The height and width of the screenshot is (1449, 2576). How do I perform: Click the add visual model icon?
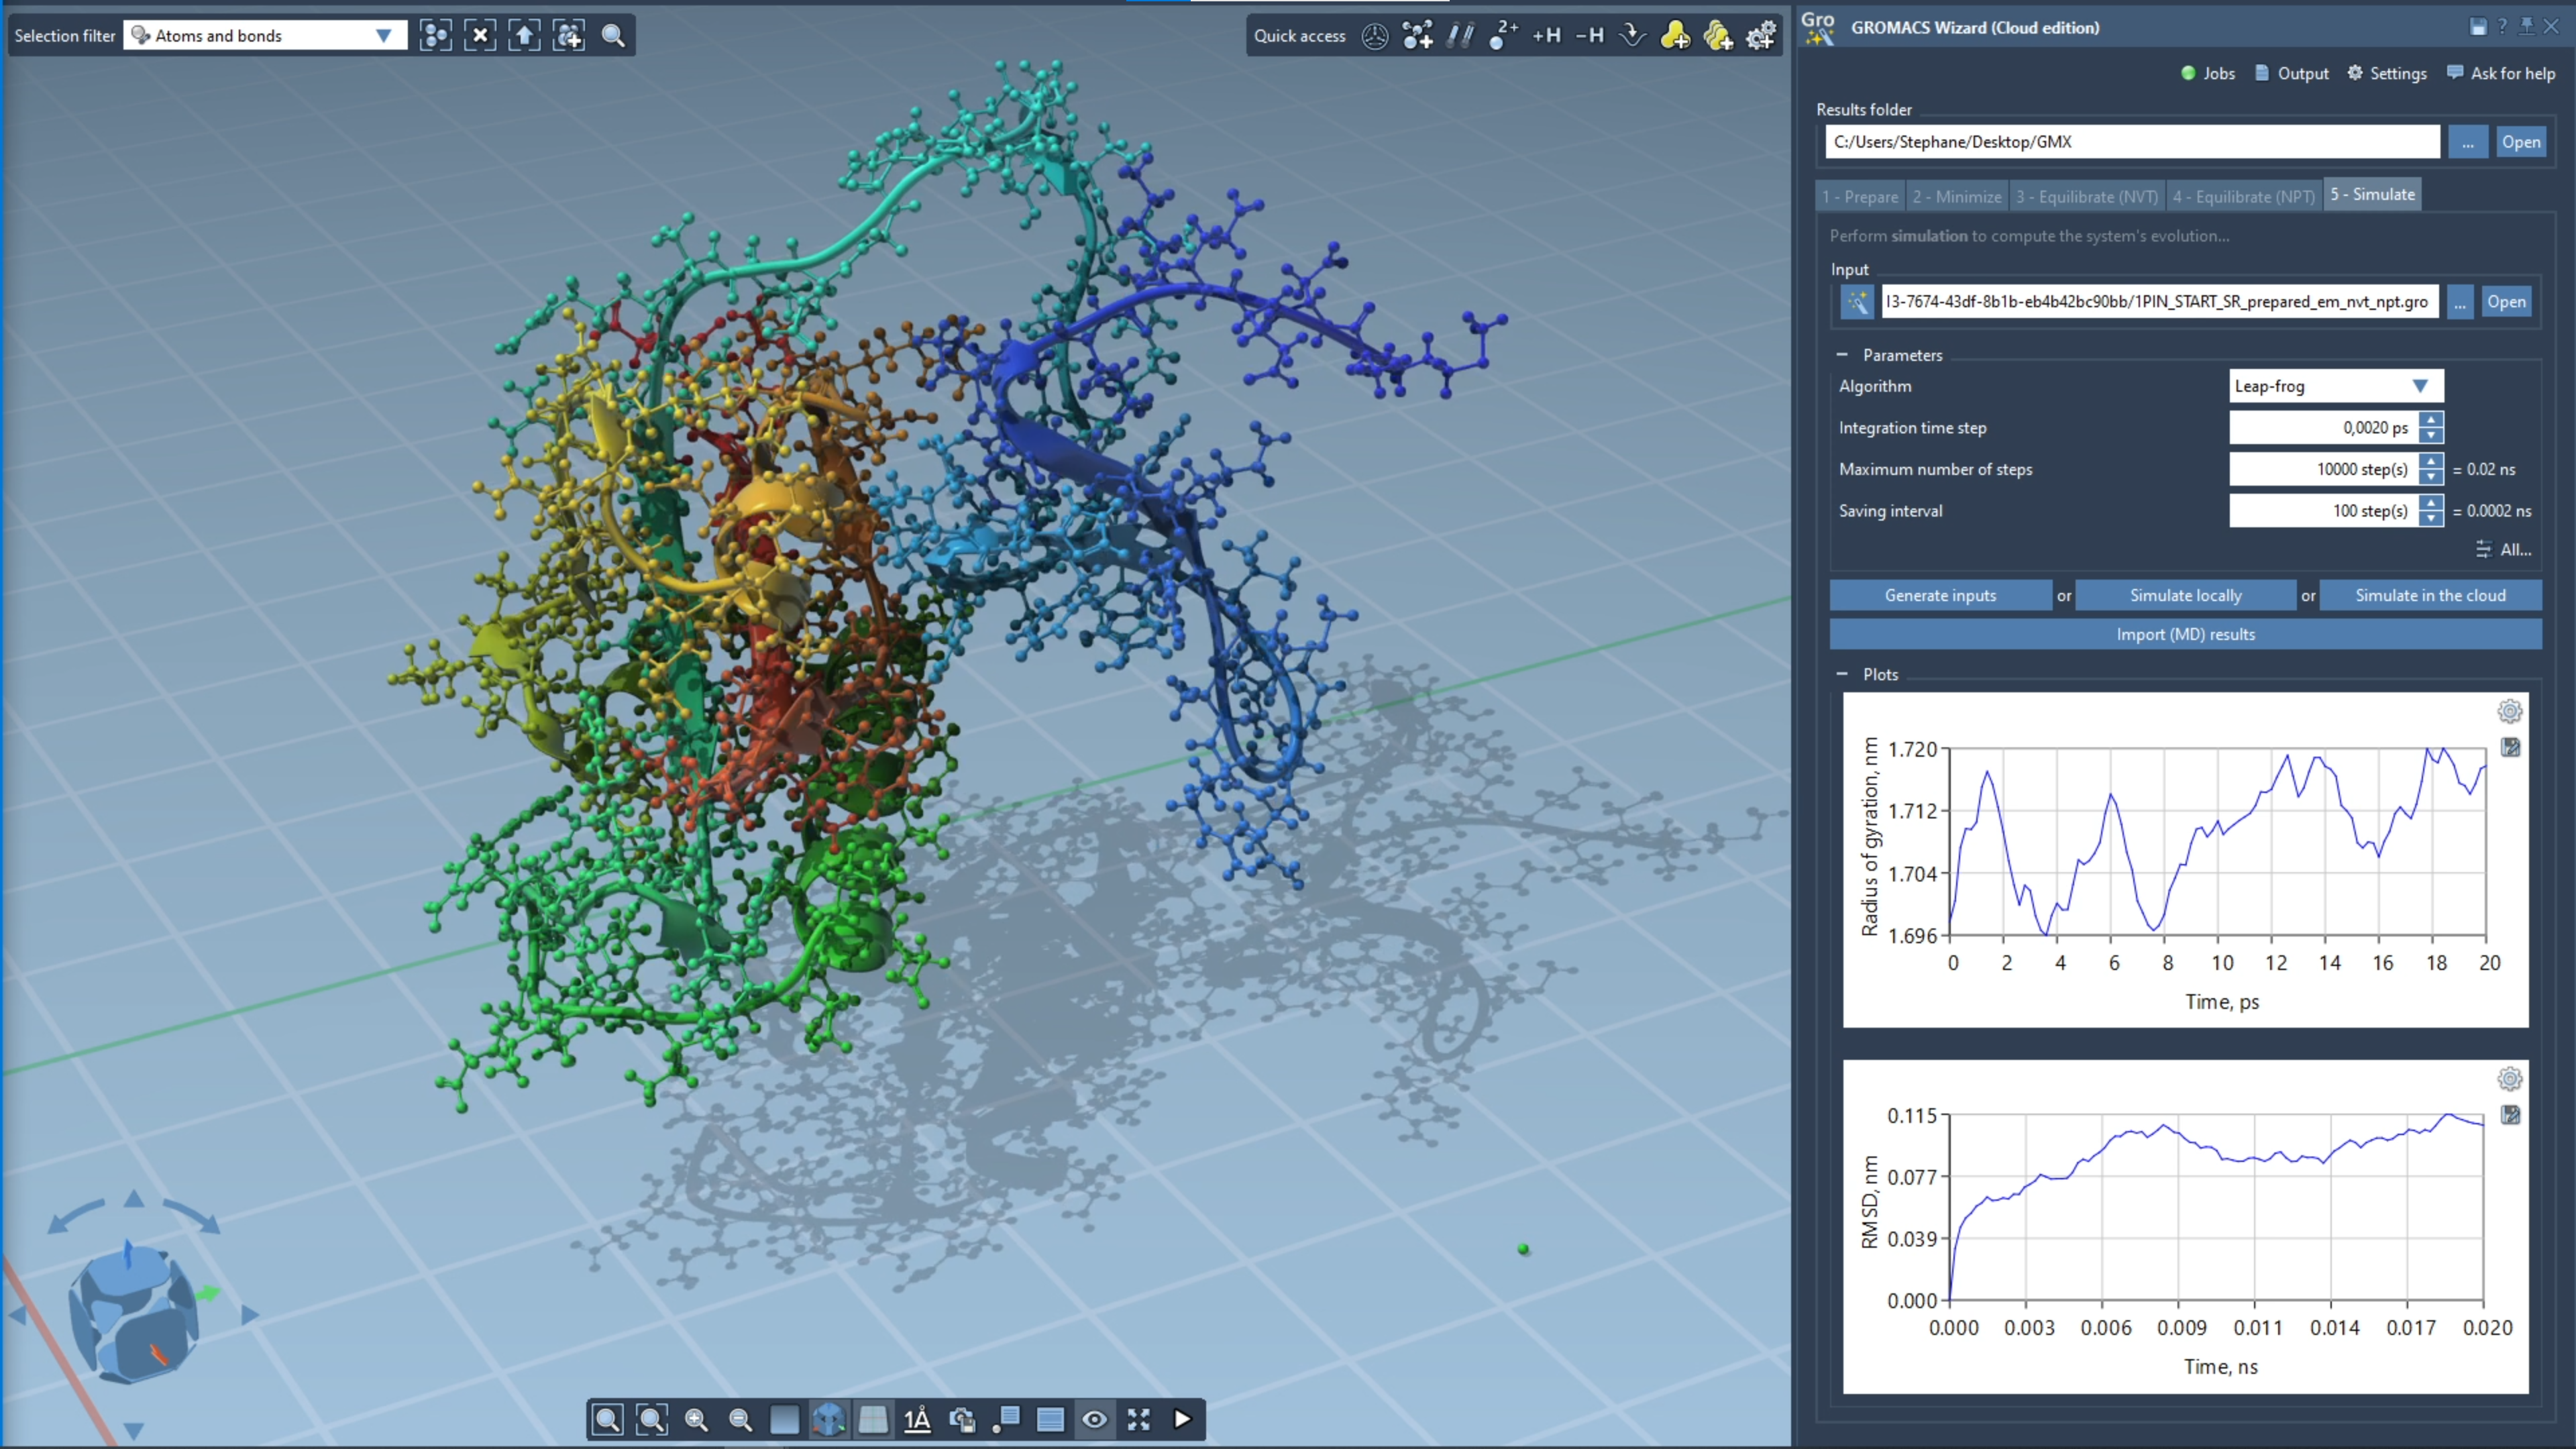click(x=1675, y=36)
